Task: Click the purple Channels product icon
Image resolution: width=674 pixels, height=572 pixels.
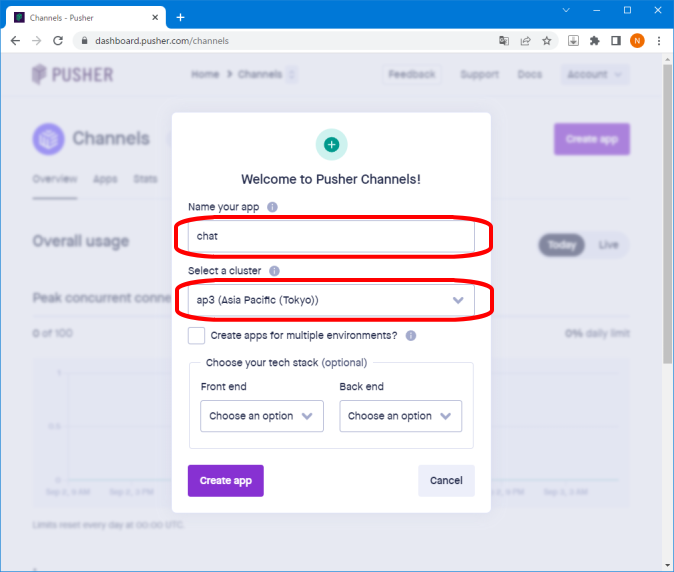Action: [x=49, y=139]
